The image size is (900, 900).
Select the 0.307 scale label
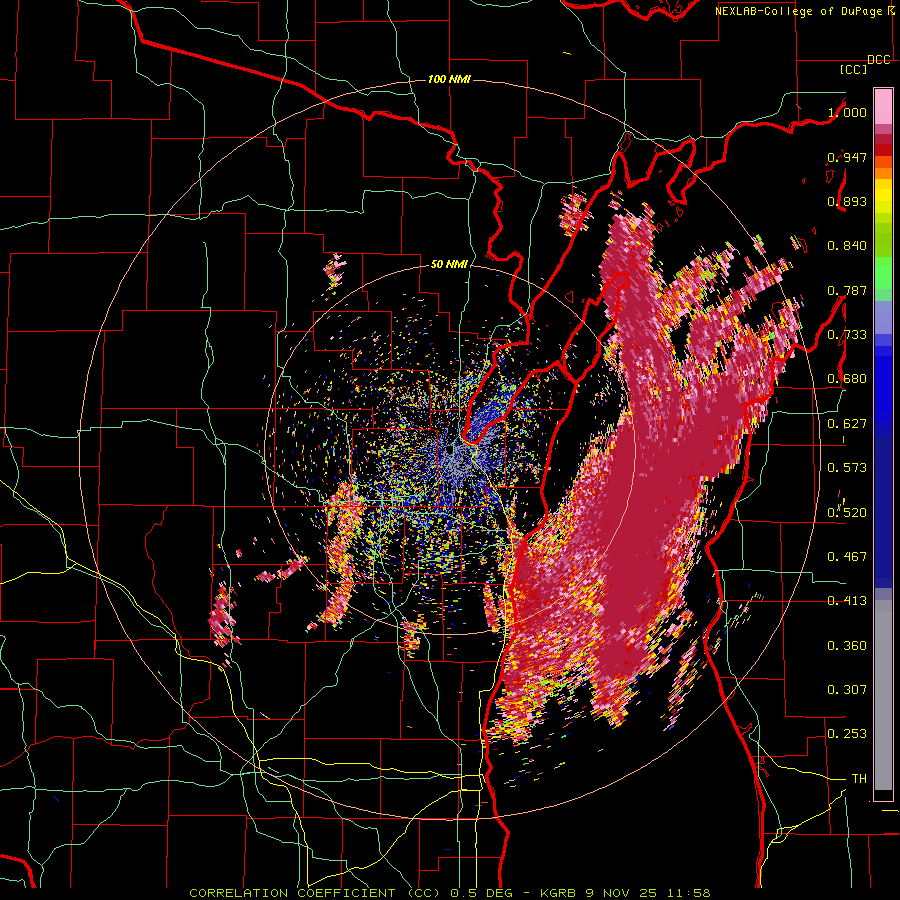(x=847, y=689)
